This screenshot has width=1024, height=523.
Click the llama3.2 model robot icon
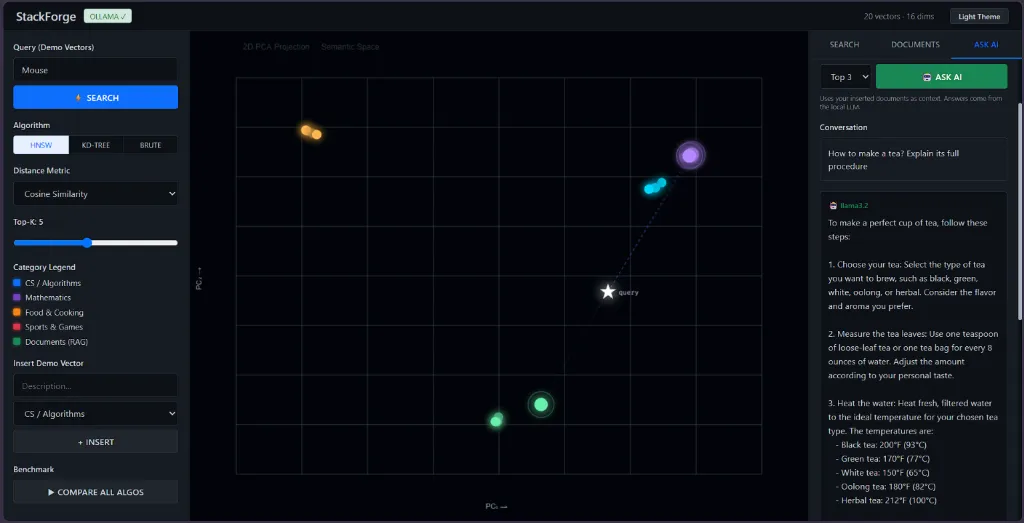click(833, 205)
